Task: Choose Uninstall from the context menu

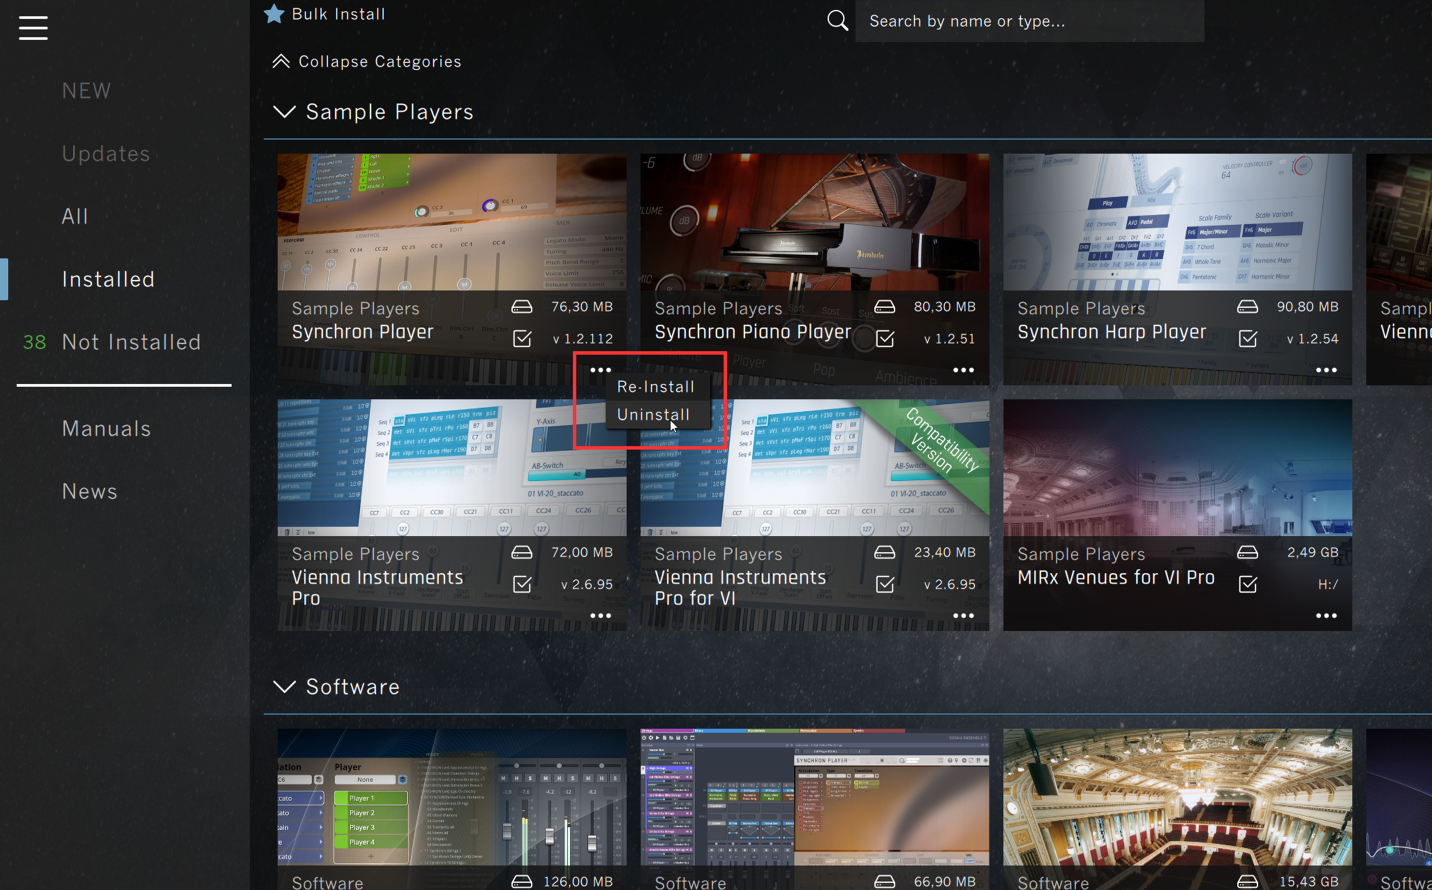Action: (654, 414)
